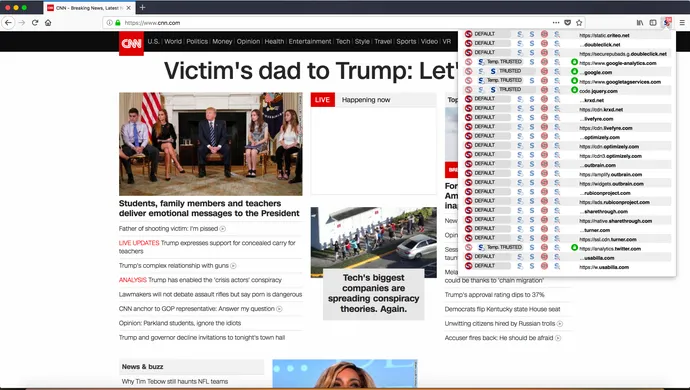Image resolution: width=690 pixels, height=390 pixels.
Task: Toggle HTTPS lock for analytics.twitter.com
Action: point(574,247)
